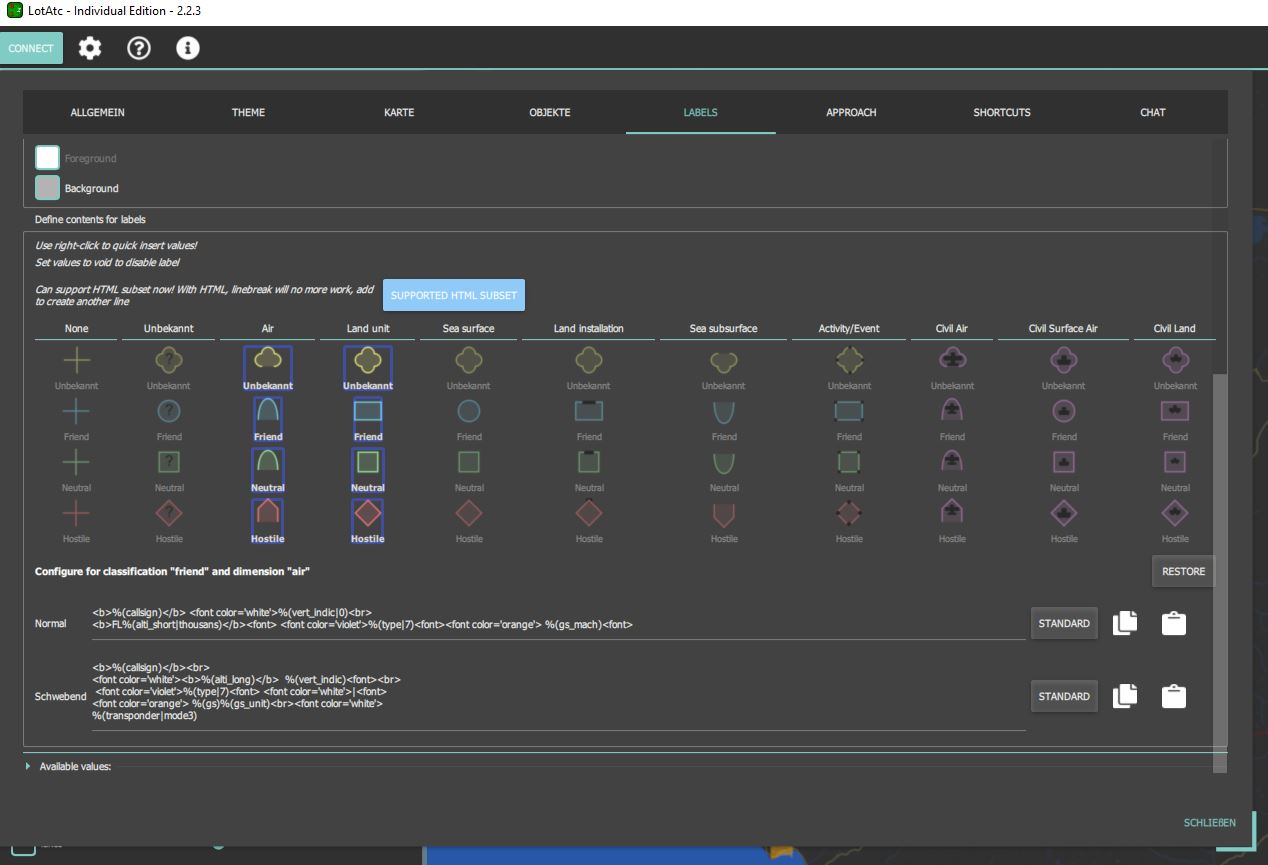
Task: Click the Foreground color swatch
Action: (x=47, y=158)
